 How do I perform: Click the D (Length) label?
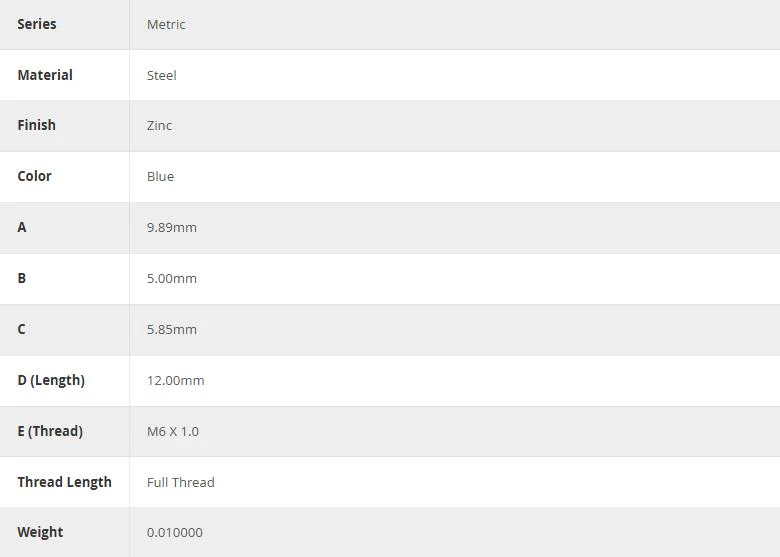pos(51,380)
